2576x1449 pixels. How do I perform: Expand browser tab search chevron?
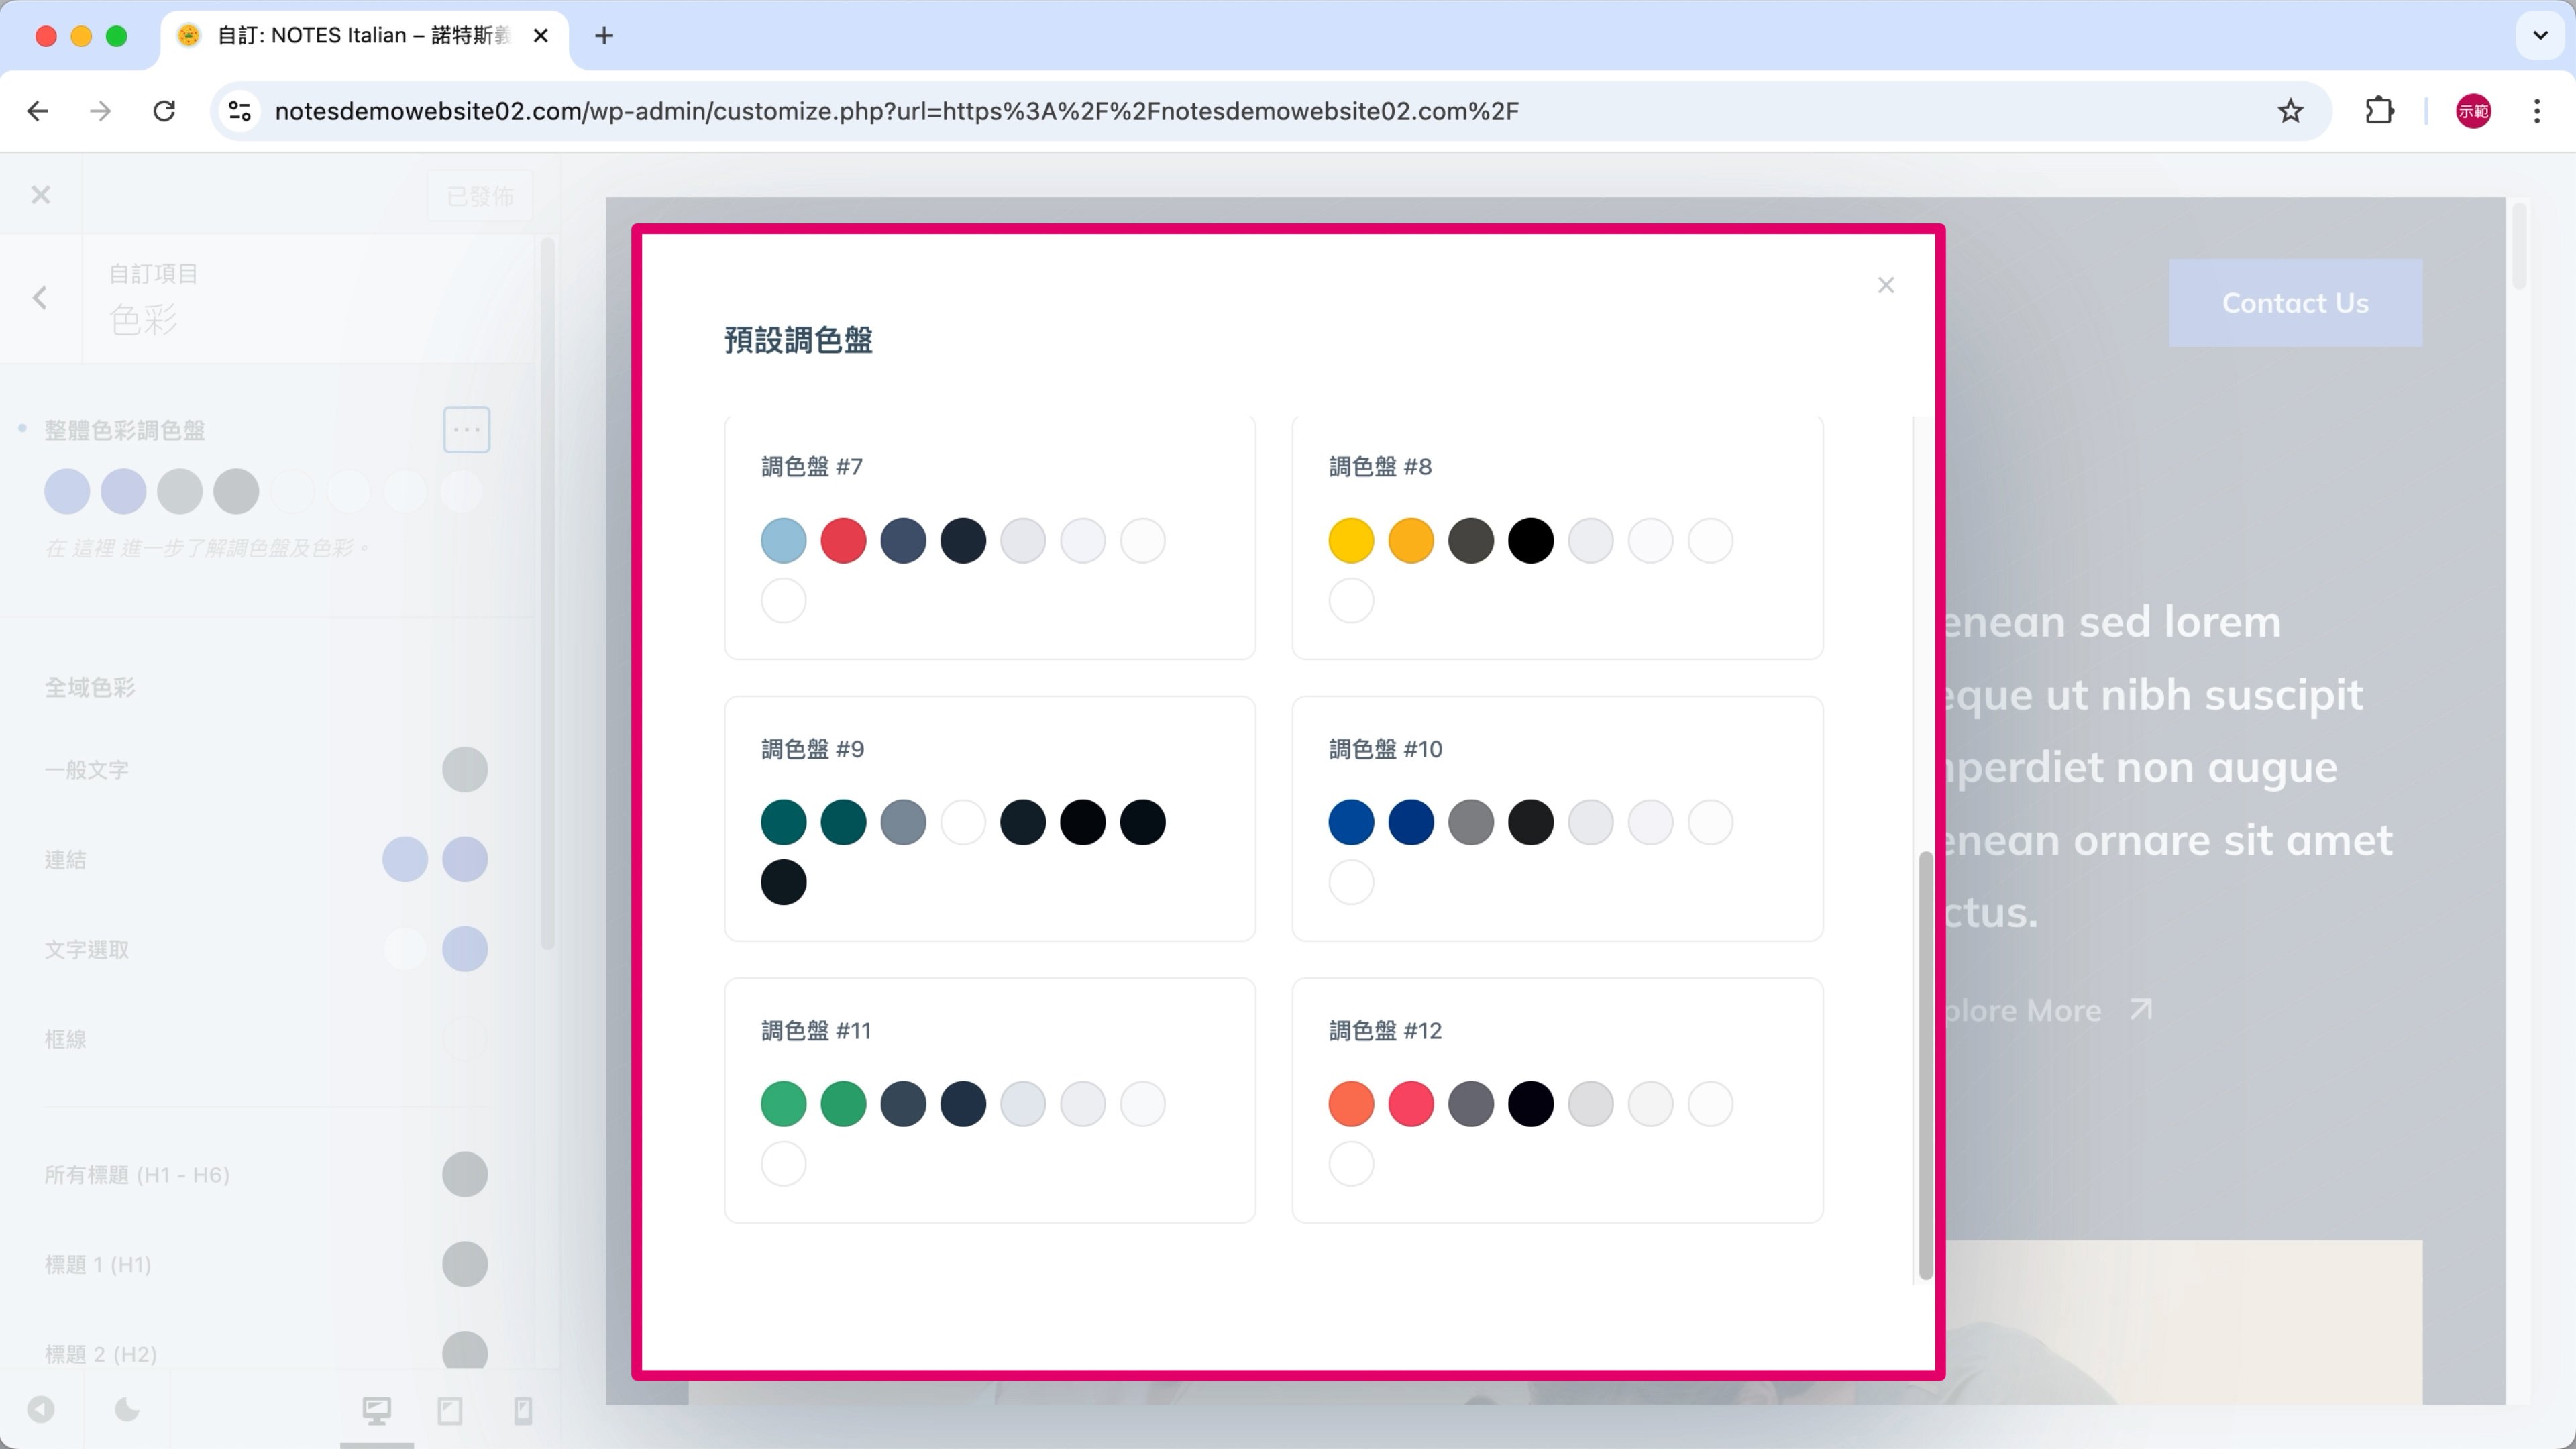click(2539, 35)
